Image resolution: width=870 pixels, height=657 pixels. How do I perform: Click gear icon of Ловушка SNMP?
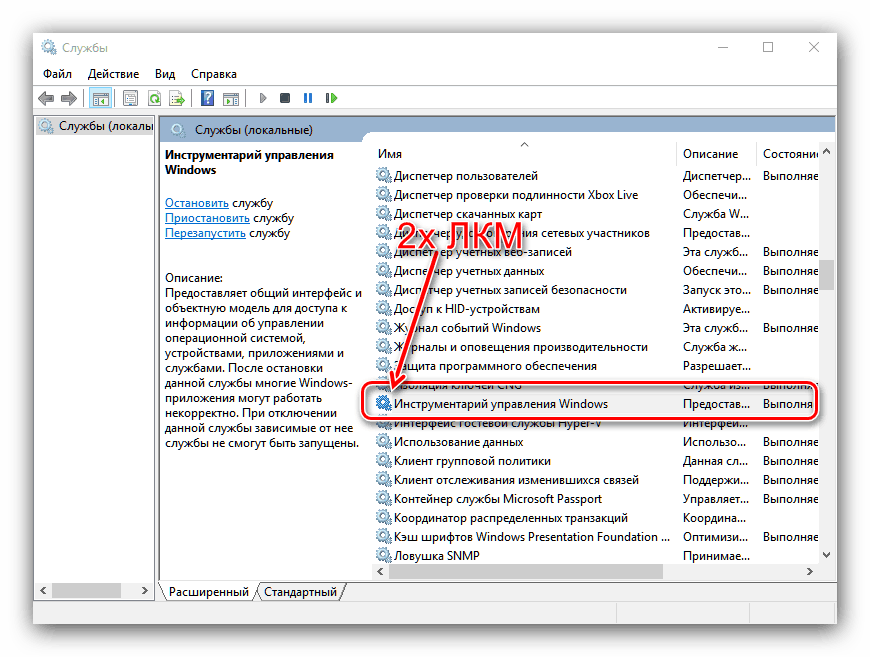(x=383, y=555)
